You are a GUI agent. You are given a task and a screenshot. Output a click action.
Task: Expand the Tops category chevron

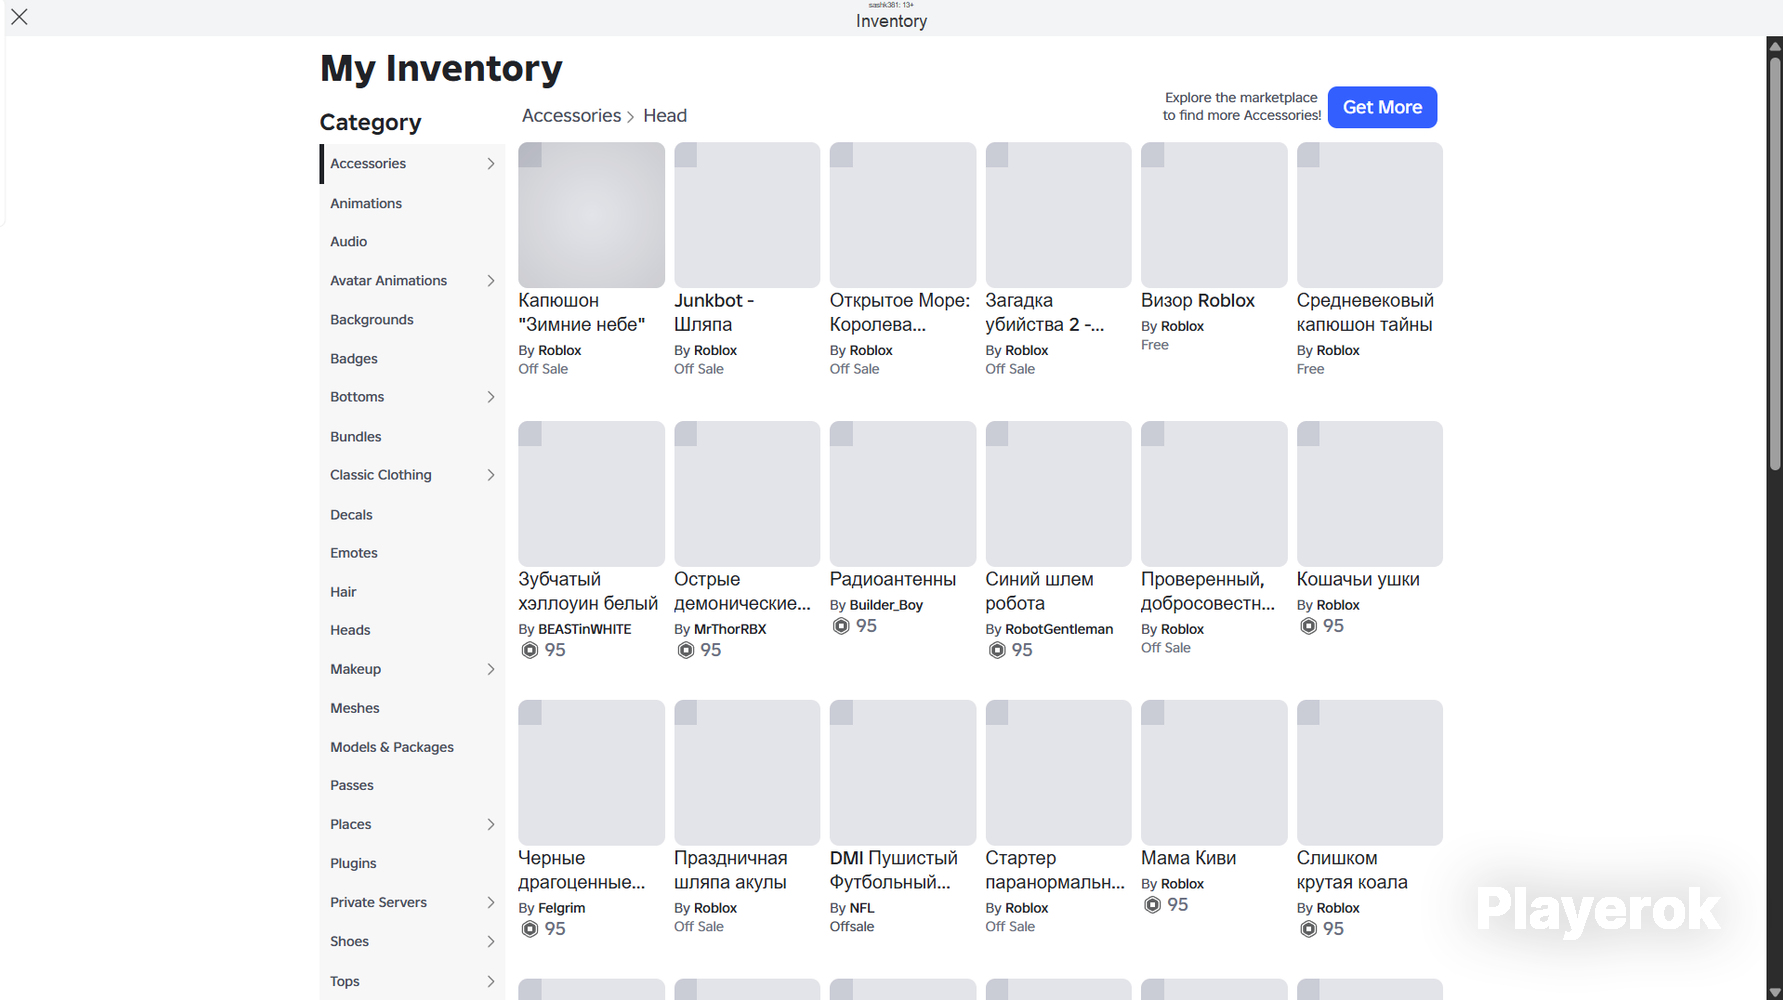tap(491, 981)
